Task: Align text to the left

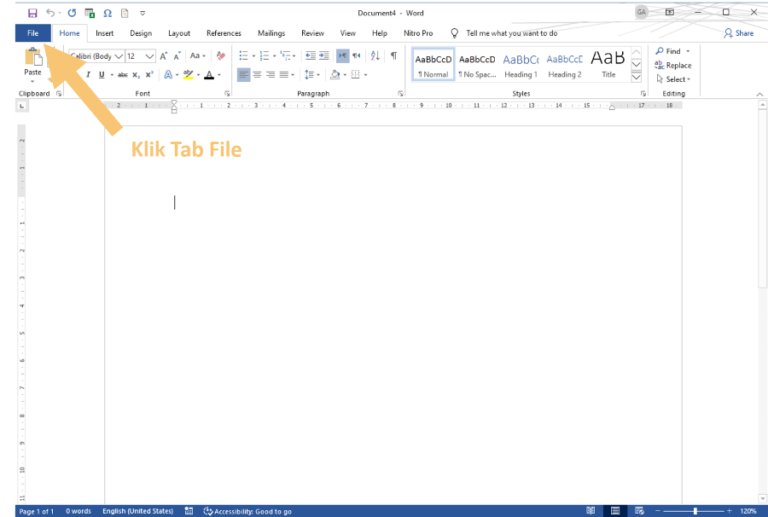Action: coord(243,75)
